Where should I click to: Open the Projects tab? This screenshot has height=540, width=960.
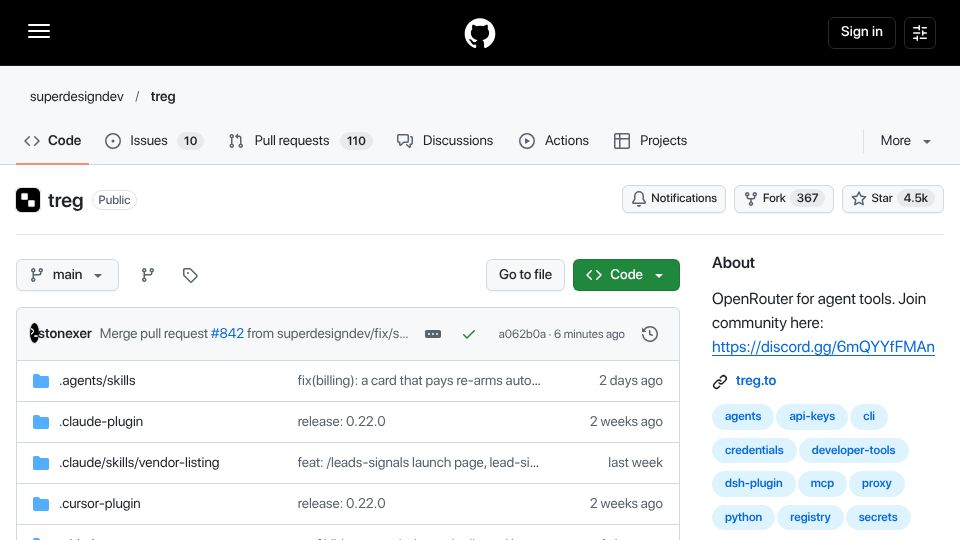pyautogui.click(x=650, y=141)
